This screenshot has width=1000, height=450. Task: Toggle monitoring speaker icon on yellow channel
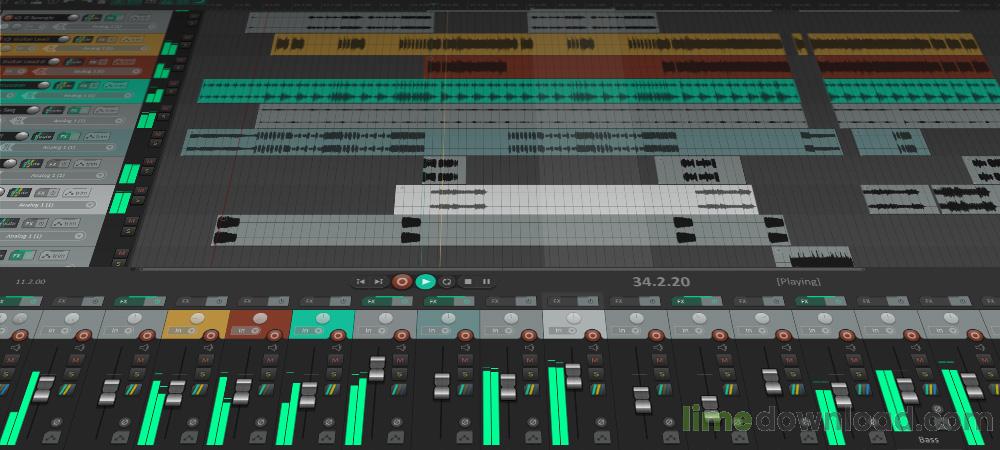point(208,349)
